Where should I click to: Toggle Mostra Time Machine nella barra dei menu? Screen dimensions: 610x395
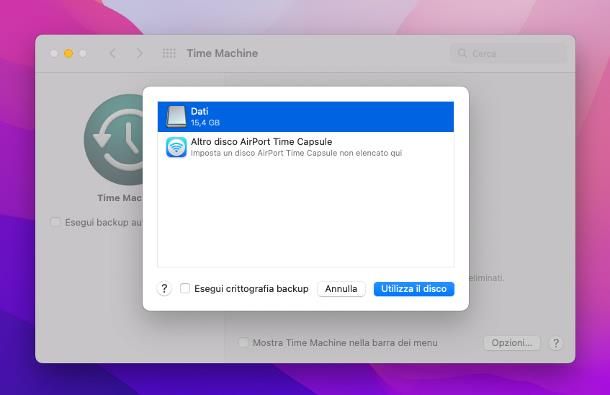coord(244,342)
